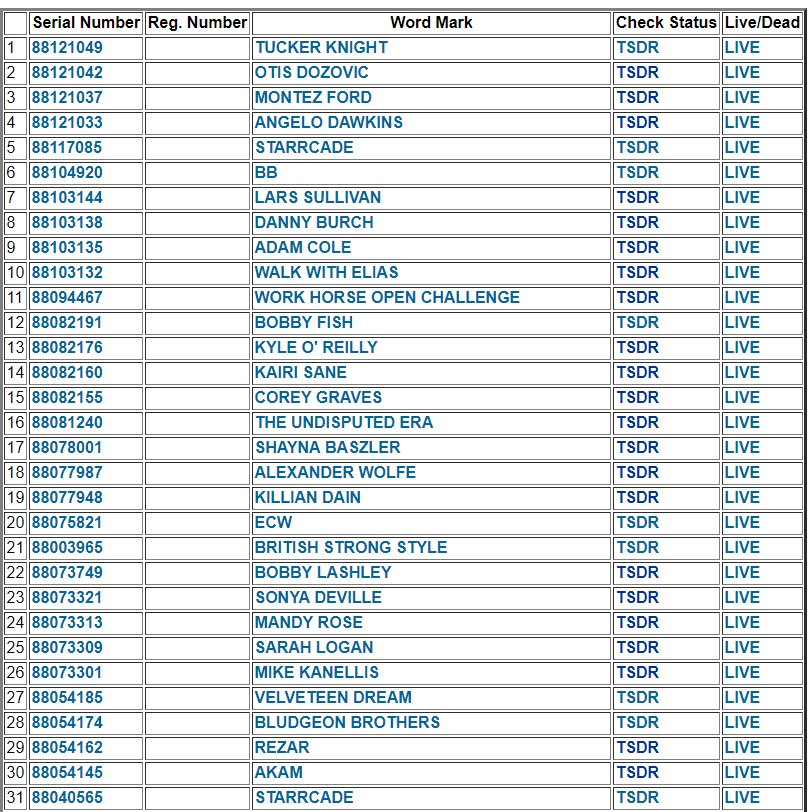This screenshot has width=812, height=812.
Task: Open the BOBBY LASHLEY word mark
Action: tap(323, 572)
